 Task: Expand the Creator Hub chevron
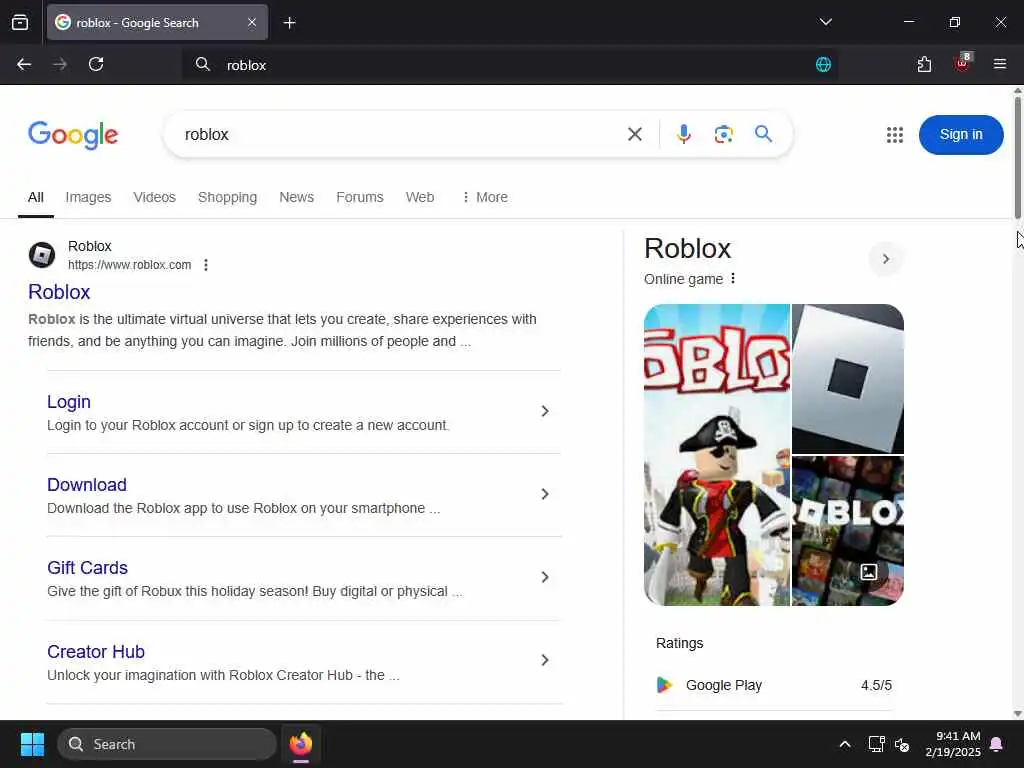(545, 660)
